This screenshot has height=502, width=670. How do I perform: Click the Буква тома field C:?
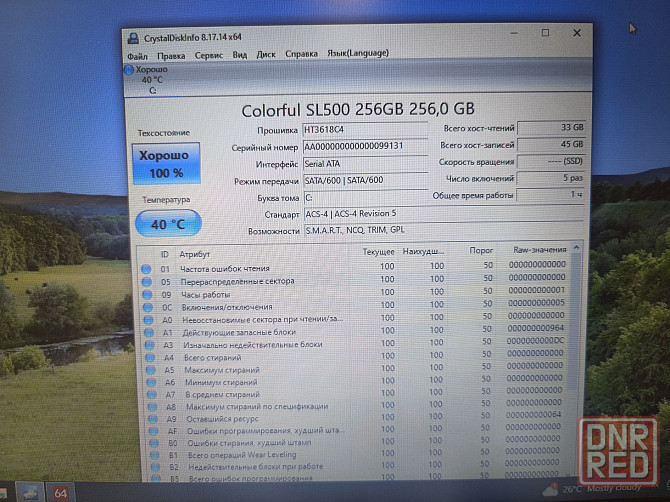[365, 197]
